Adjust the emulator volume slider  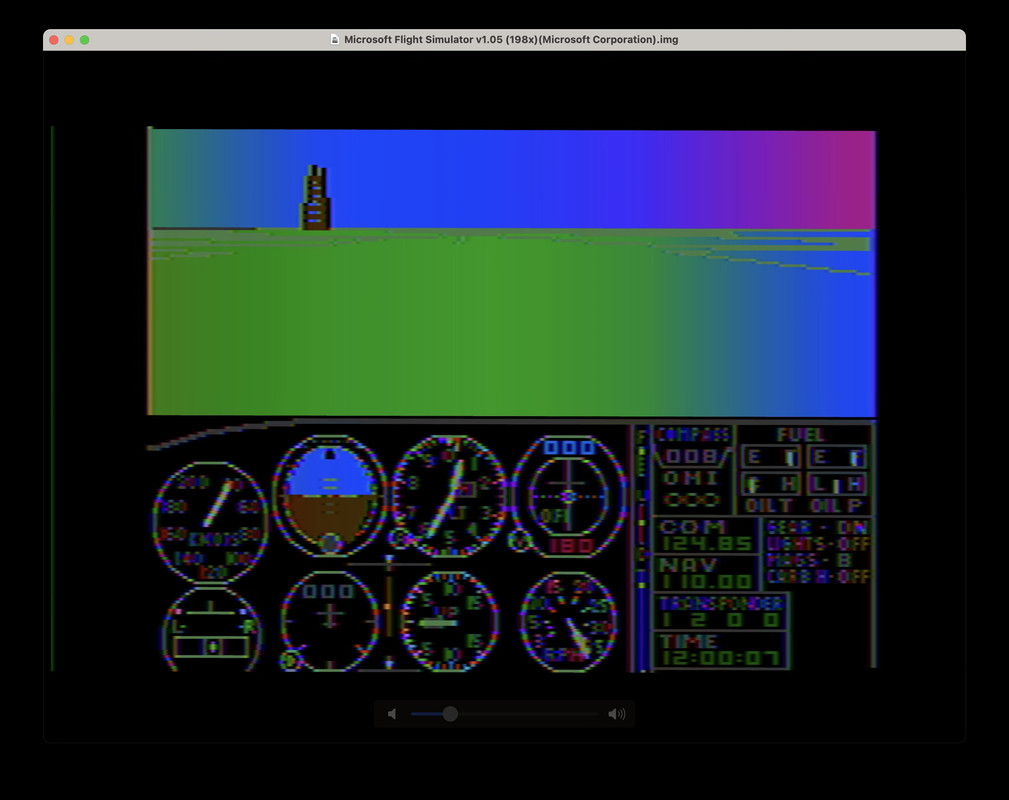(x=504, y=714)
